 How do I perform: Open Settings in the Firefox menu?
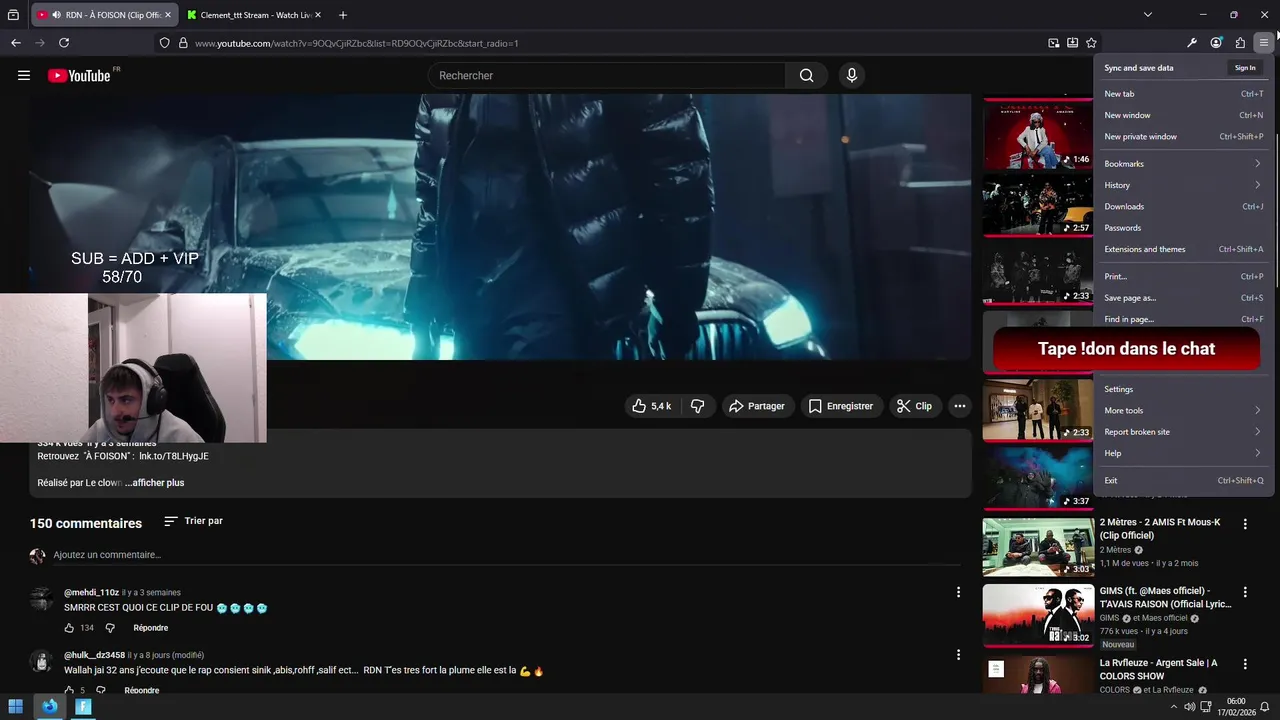[1183, 389]
